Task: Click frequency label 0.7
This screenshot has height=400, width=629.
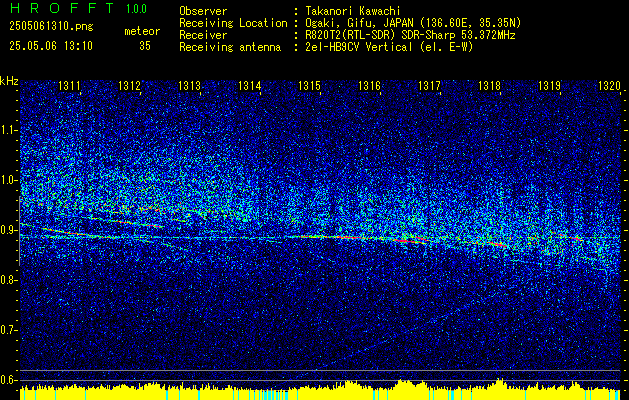Action: coord(8,330)
